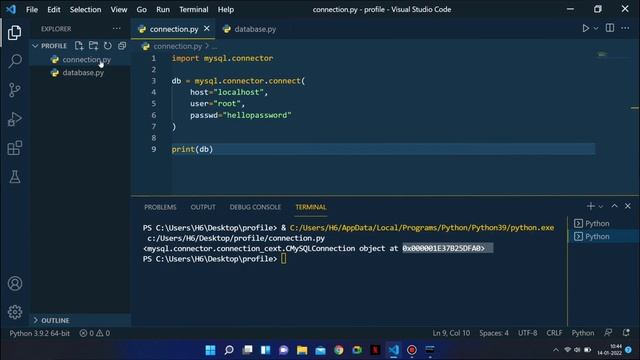Open the Testing flask view
The image size is (640, 360).
(x=15, y=177)
